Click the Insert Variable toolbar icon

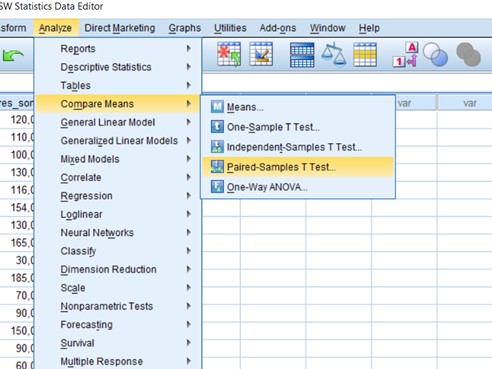tap(261, 54)
